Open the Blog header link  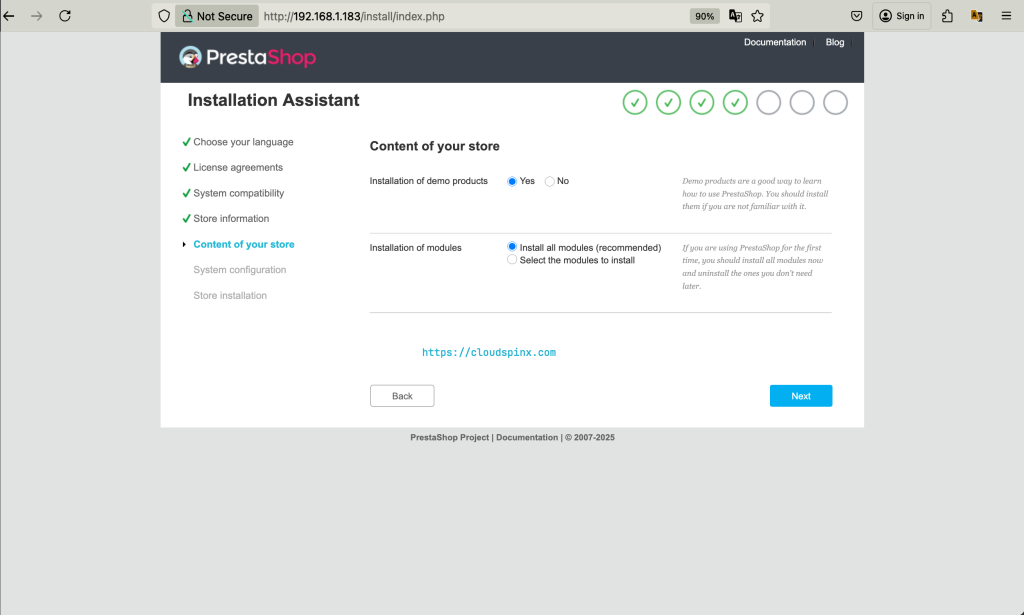pyautogui.click(x=835, y=42)
